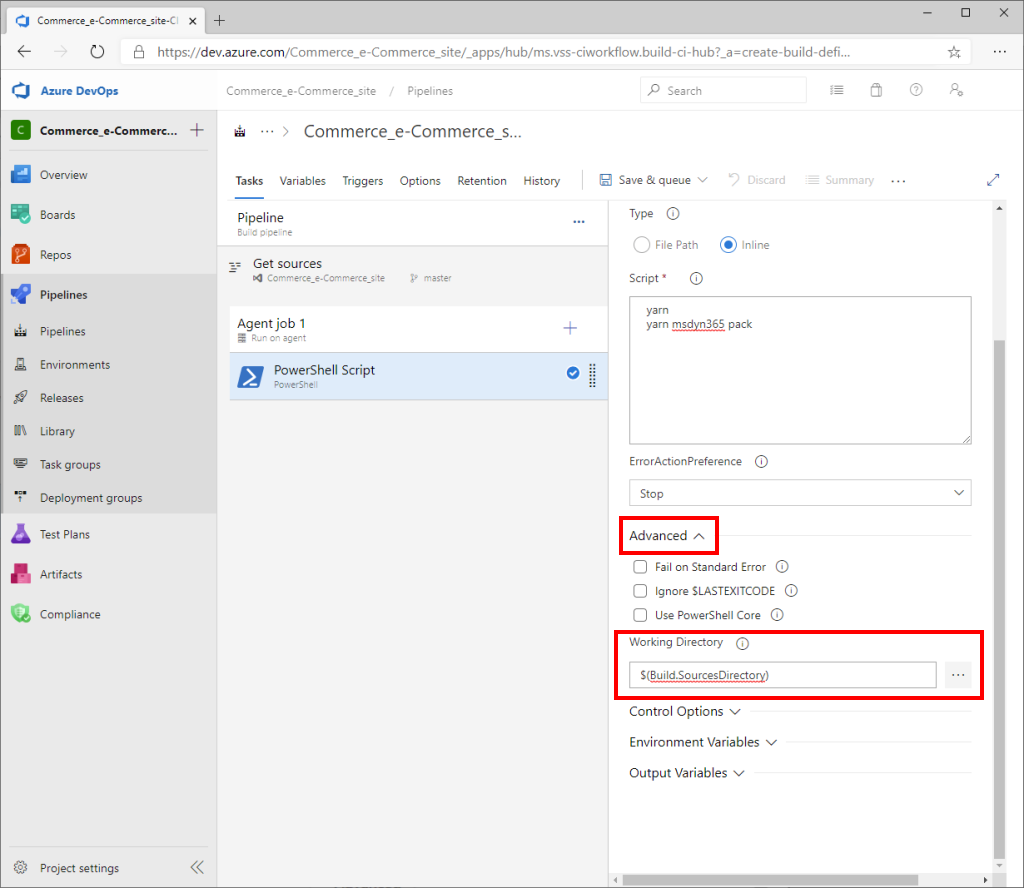Viewport: 1024px width, 888px height.
Task: Enable the Fail on Standard Error checkbox
Action: (640, 566)
